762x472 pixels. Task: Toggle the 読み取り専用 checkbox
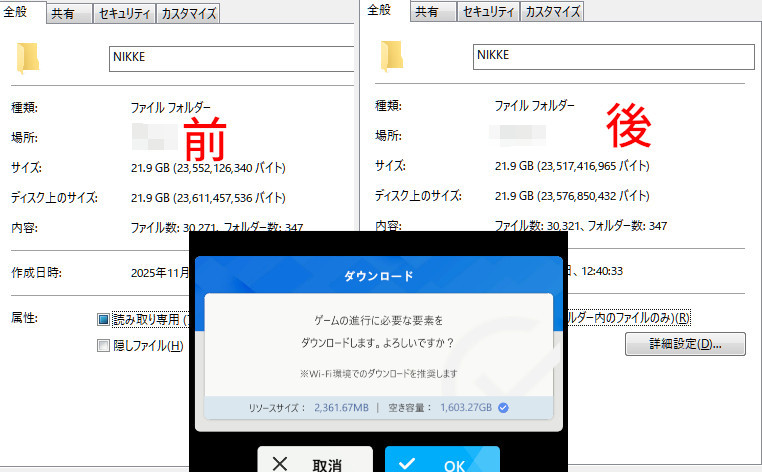(103, 320)
